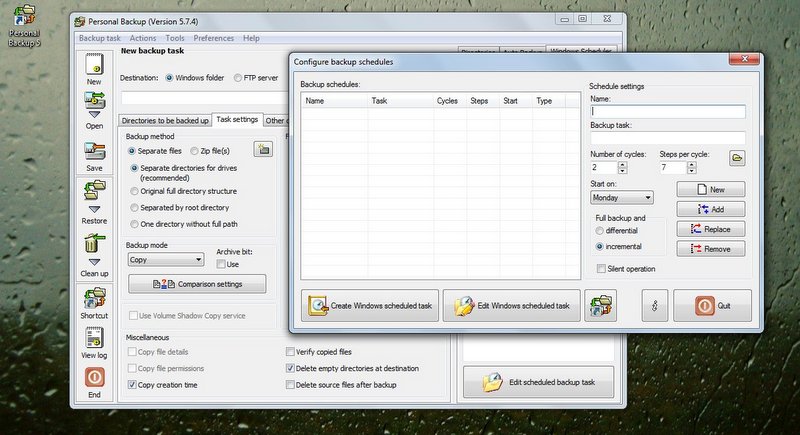Decrease Steps per cycle with down arrow
Viewport: 800px width, 435px height.
pyautogui.click(x=691, y=170)
